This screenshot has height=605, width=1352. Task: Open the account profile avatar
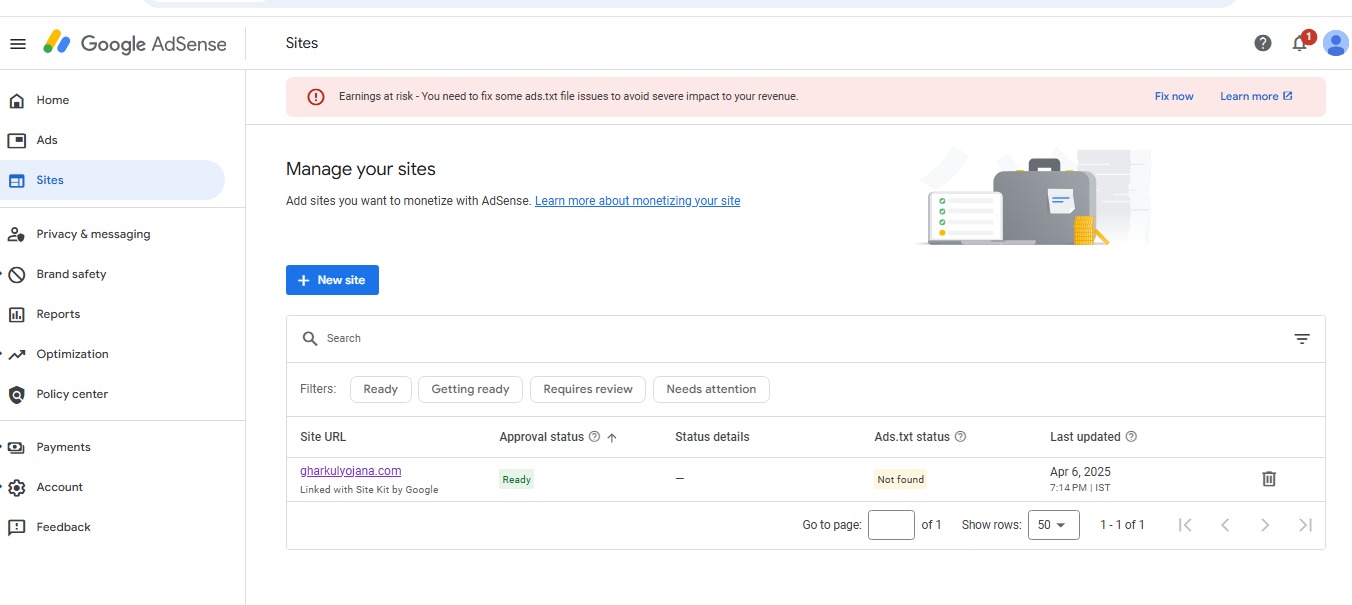click(1335, 43)
